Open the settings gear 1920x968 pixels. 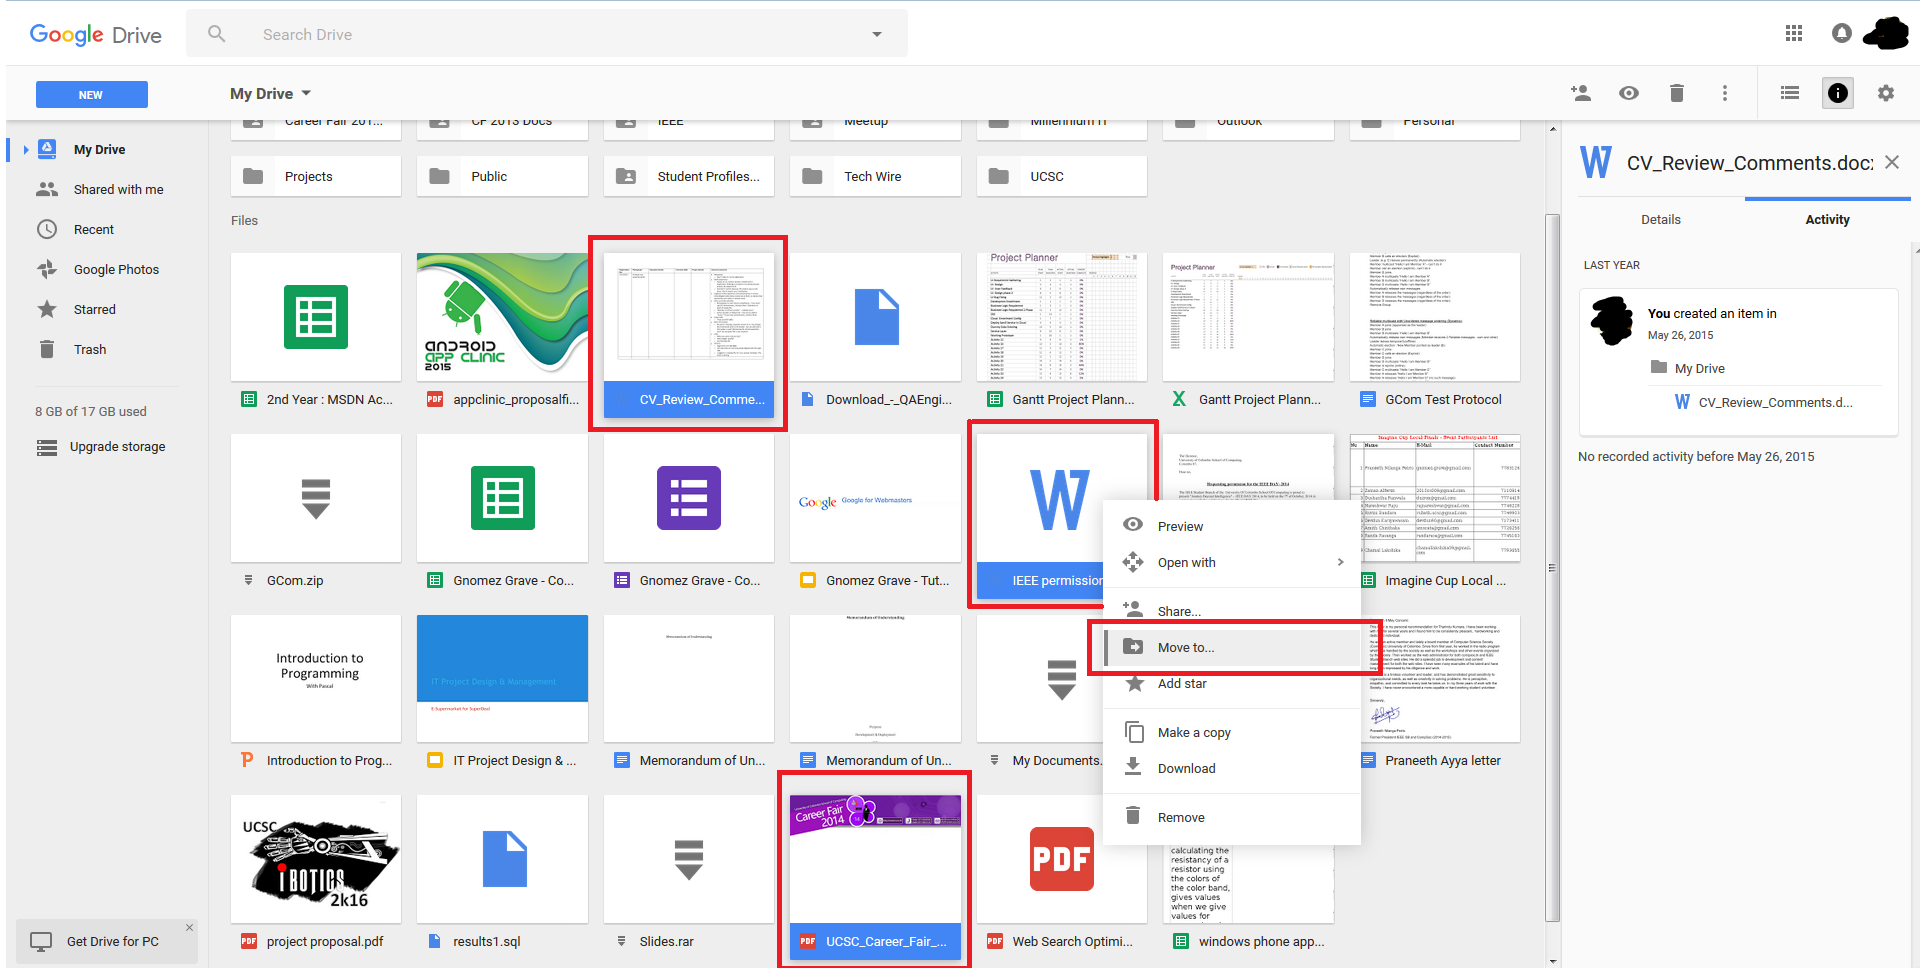[1886, 93]
